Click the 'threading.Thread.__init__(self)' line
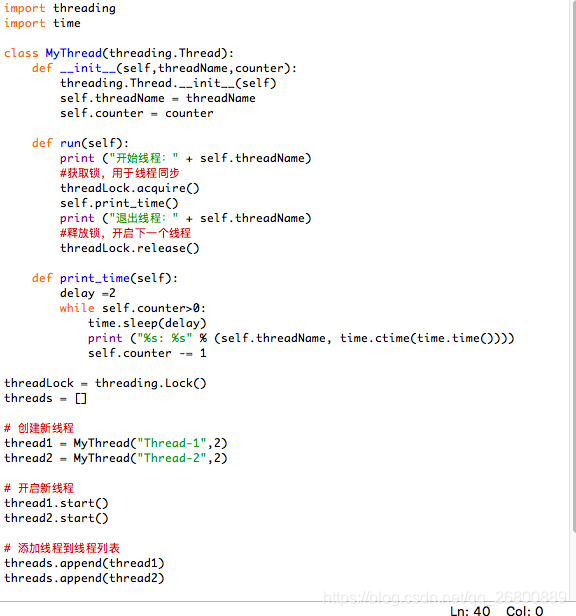 click(x=168, y=83)
